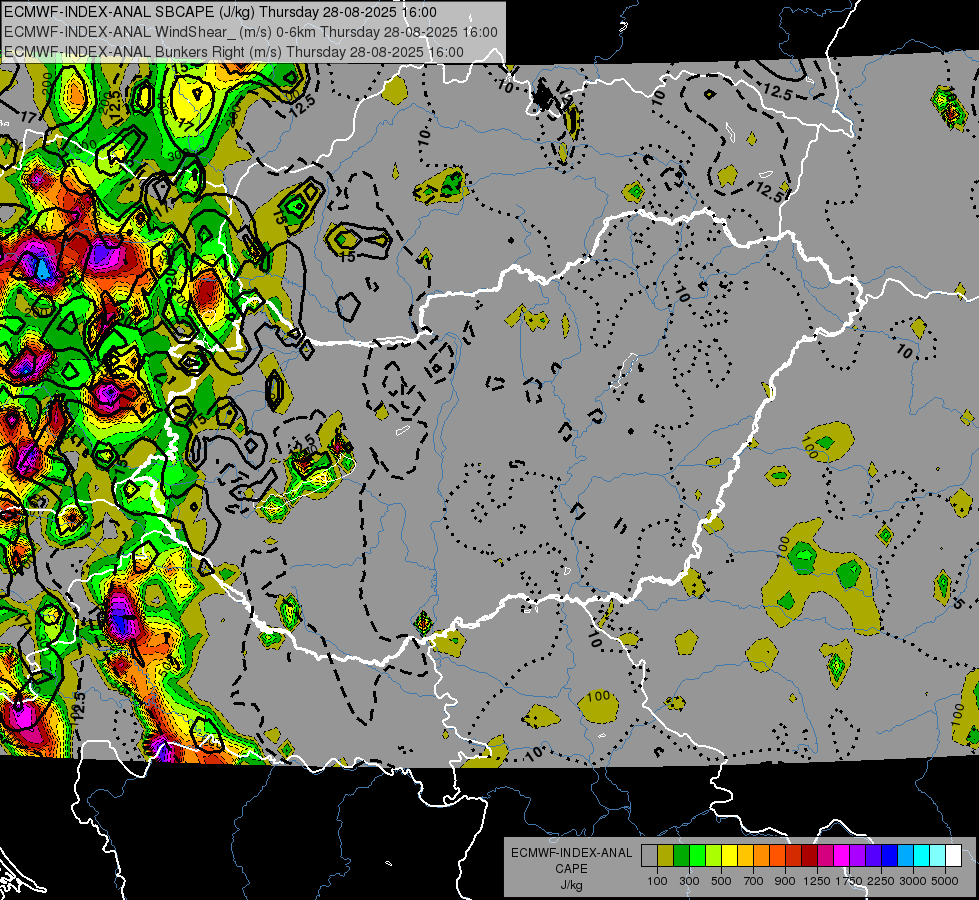Click the legend tick label 1250
Viewport: 979px width, 900px height.
click(x=817, y=881)
